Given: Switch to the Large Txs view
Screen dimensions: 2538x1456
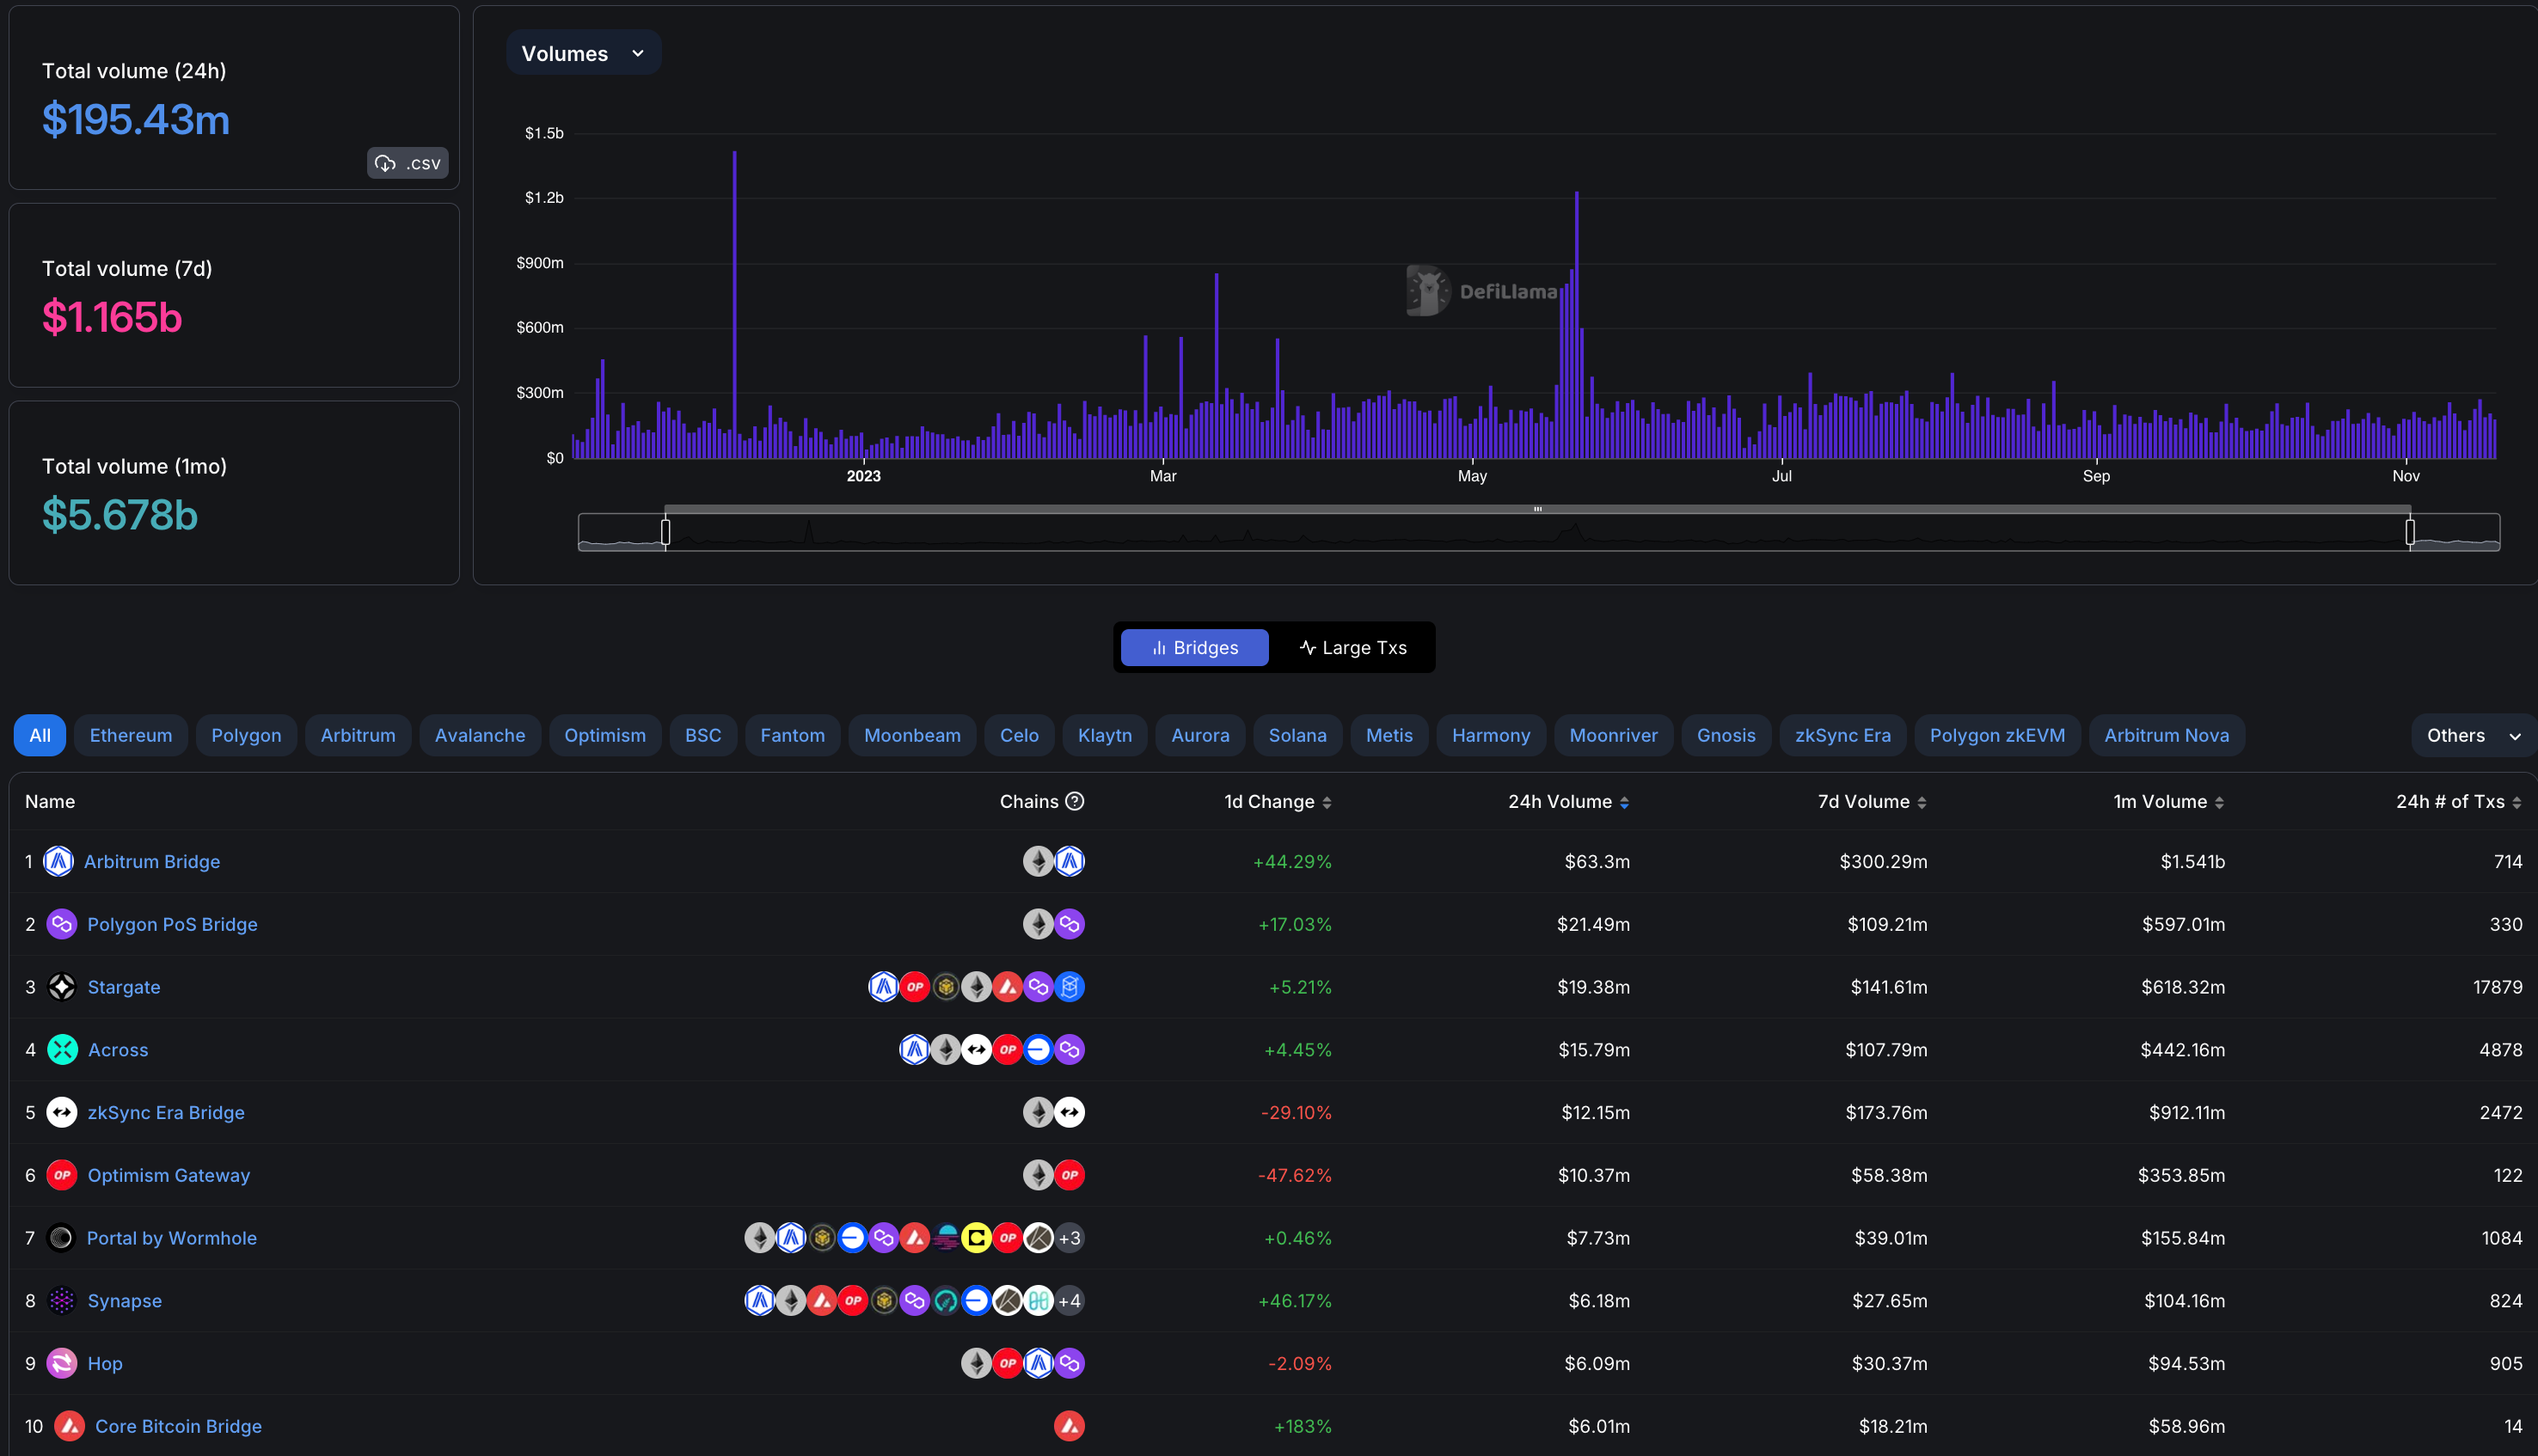Looking at the screenshot, I should [x=1352, y=647].
